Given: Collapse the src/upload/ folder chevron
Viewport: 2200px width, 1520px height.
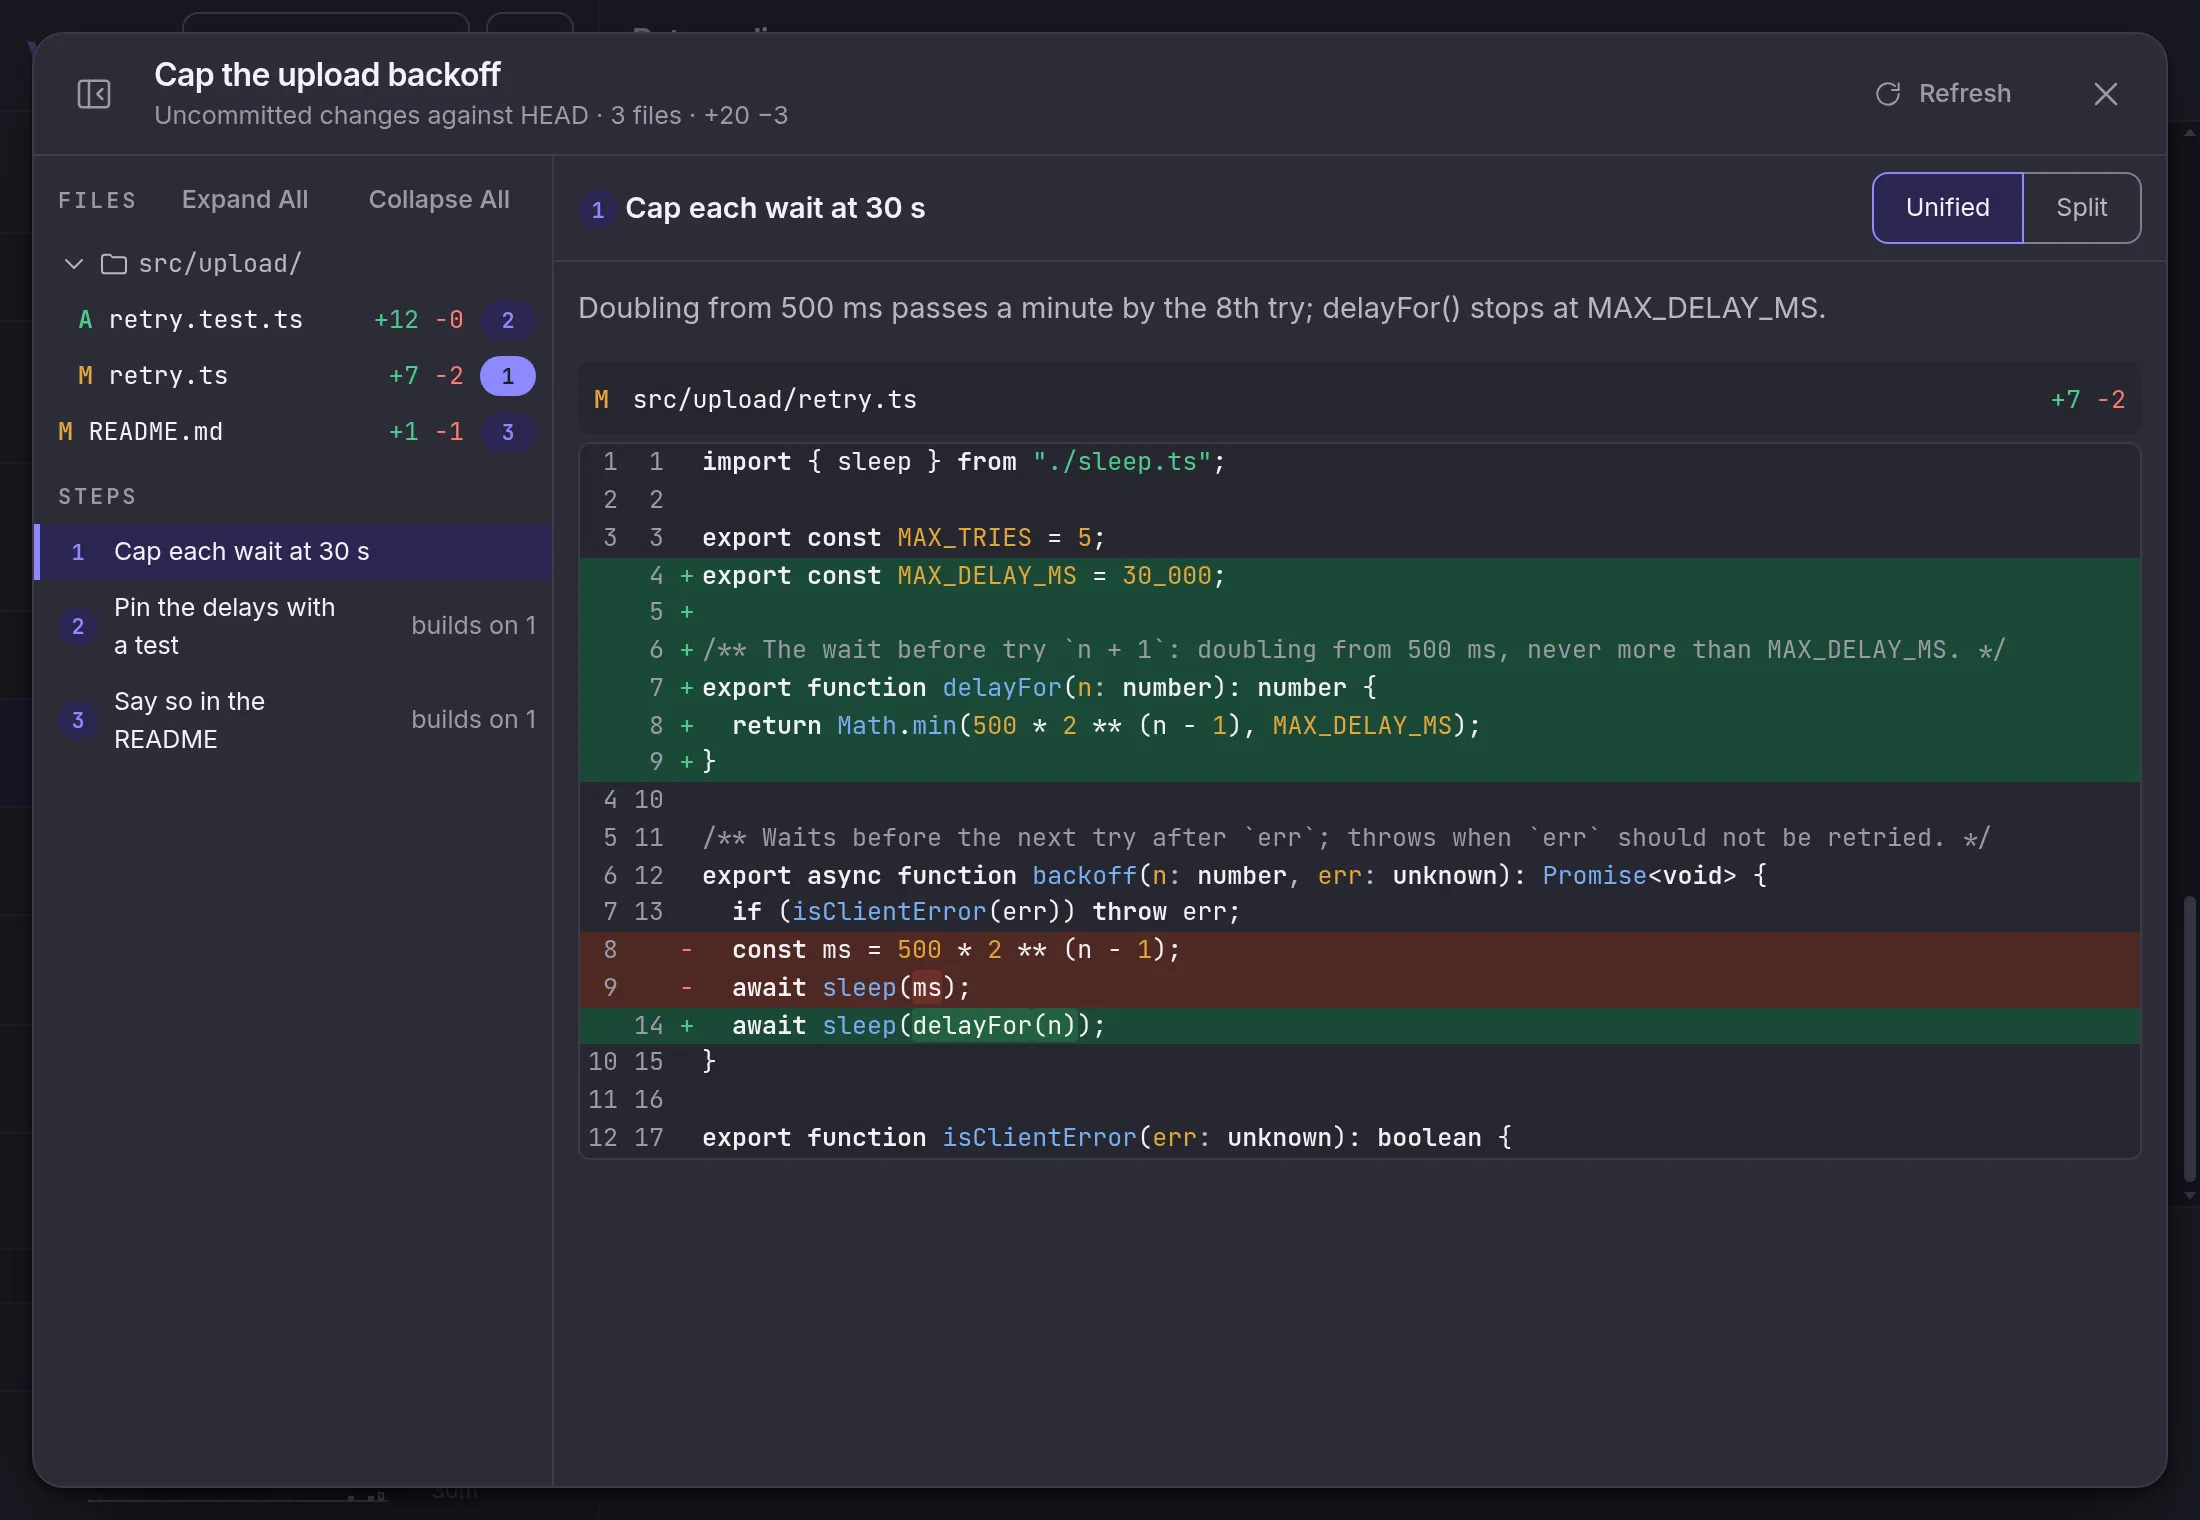Looking at the screenshot, I should [74, 264].
